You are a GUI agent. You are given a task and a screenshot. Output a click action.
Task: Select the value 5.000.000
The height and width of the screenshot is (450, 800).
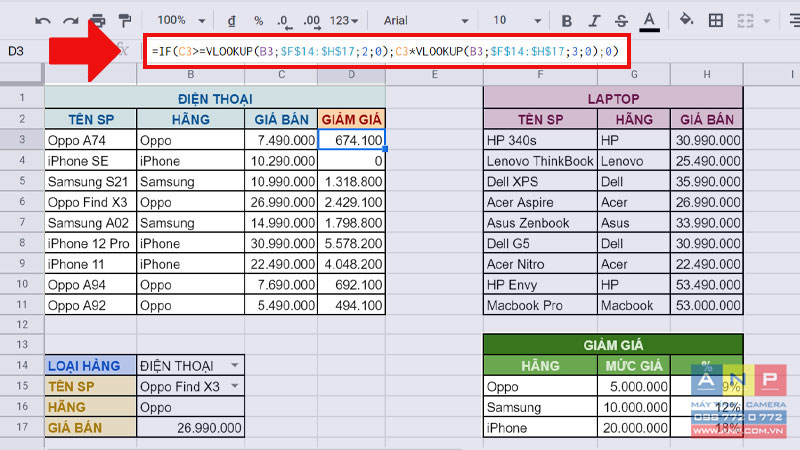(x=634, y=386)
